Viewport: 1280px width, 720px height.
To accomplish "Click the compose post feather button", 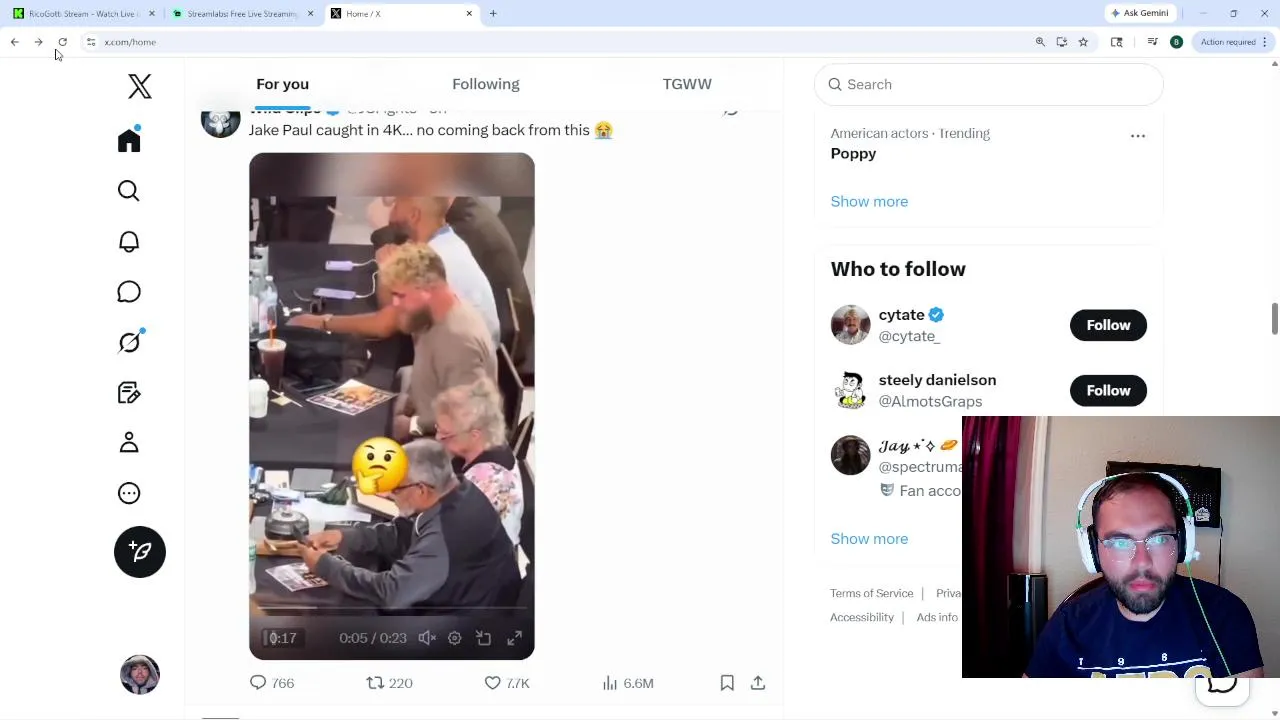I will tap(140, 552).
